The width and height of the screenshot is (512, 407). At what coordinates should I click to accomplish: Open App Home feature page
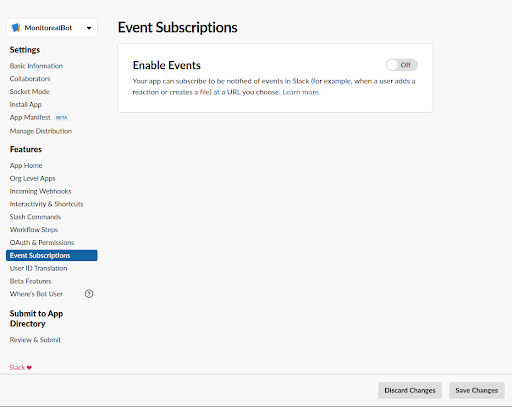click(x=26, y=166)
